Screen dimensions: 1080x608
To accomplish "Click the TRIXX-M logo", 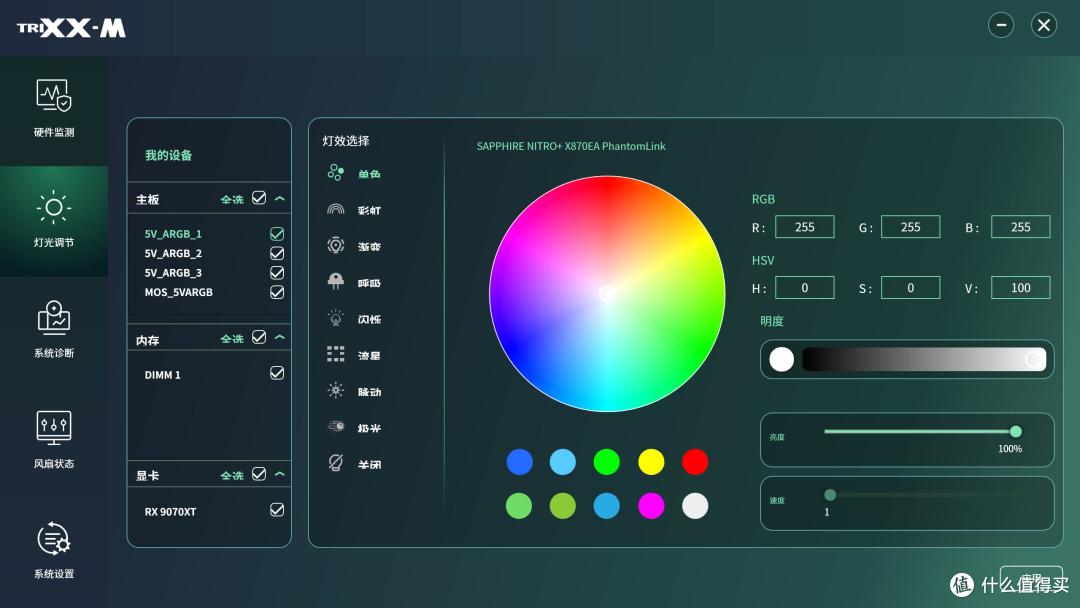I will [x=71, y=28].
